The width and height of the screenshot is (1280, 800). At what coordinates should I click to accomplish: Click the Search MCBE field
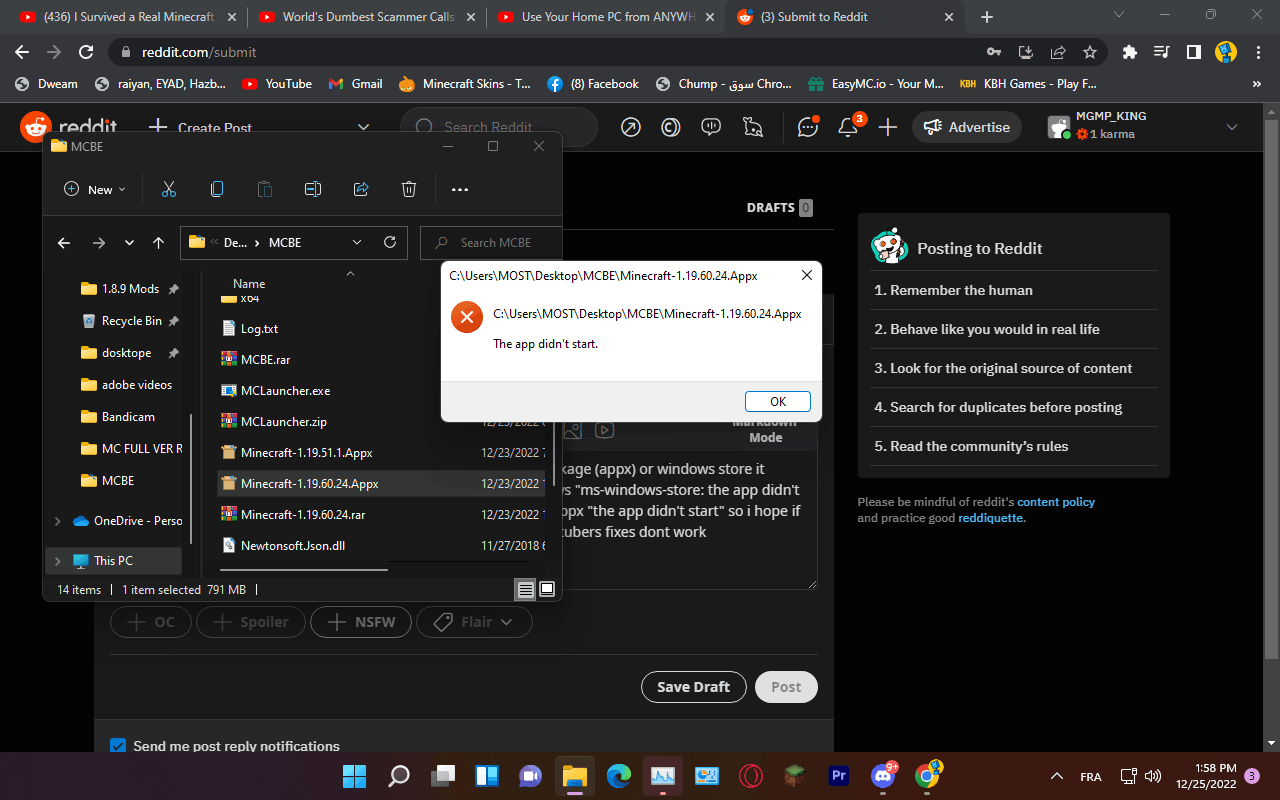click(x=491, y=242)
